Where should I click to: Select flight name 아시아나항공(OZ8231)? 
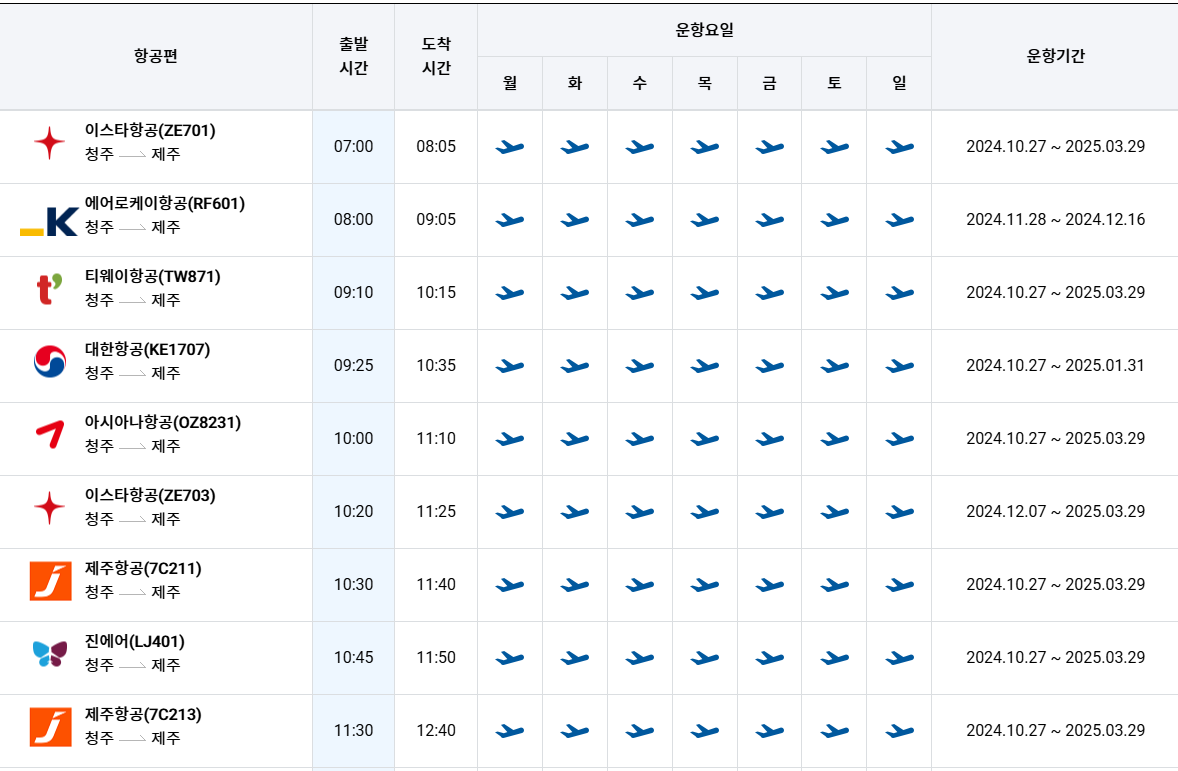(162, 422)
